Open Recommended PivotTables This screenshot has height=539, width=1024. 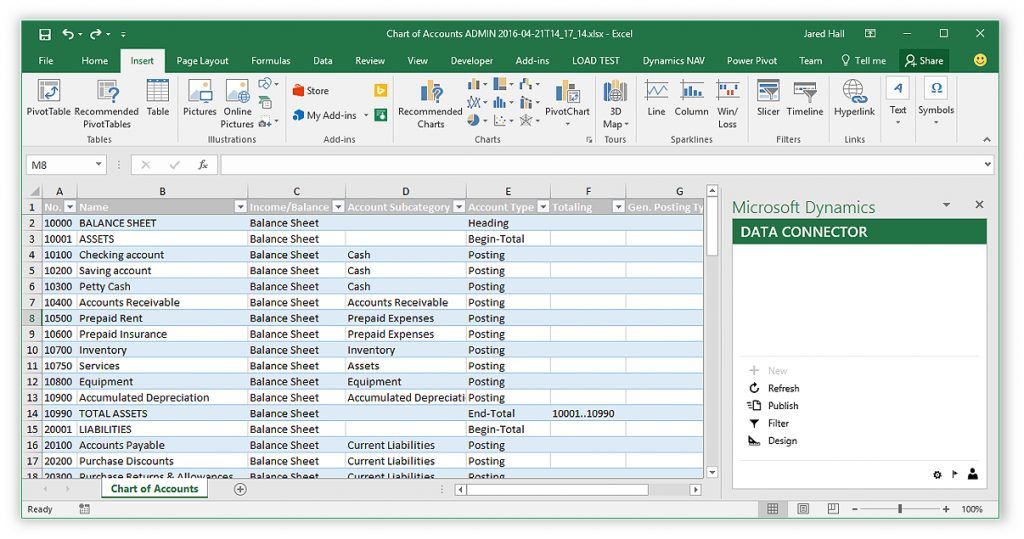[x=106, y=103]
